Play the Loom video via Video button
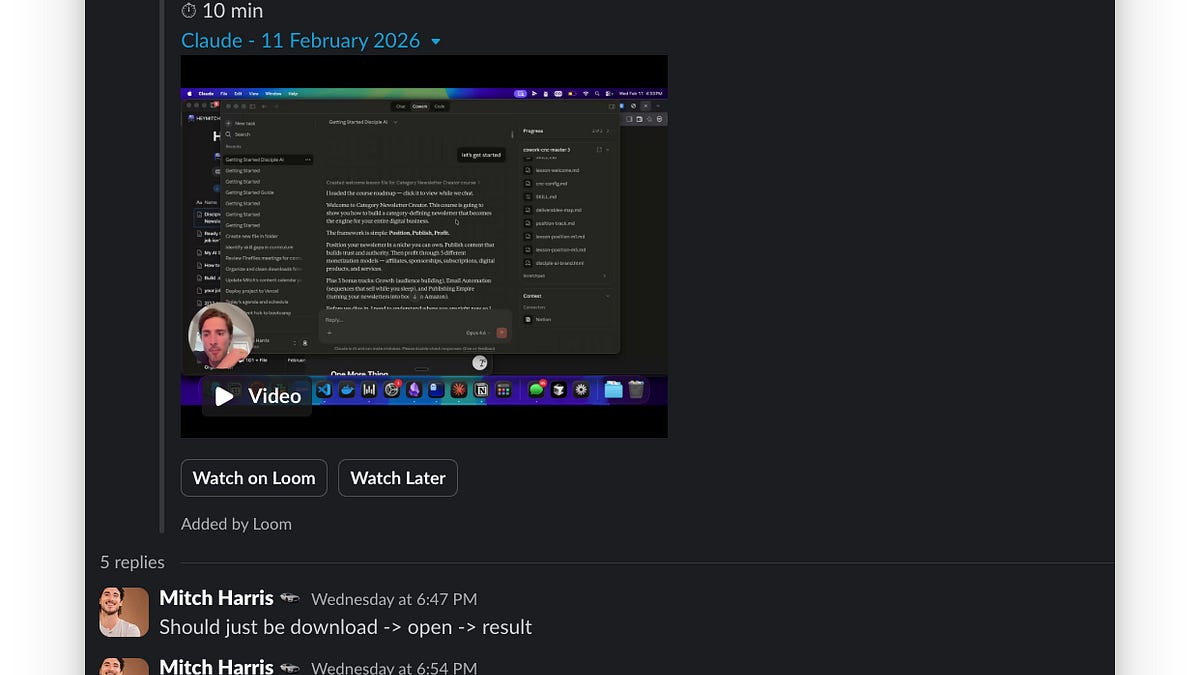This screenshot has height=675, width=1200. tap(257, 396)
